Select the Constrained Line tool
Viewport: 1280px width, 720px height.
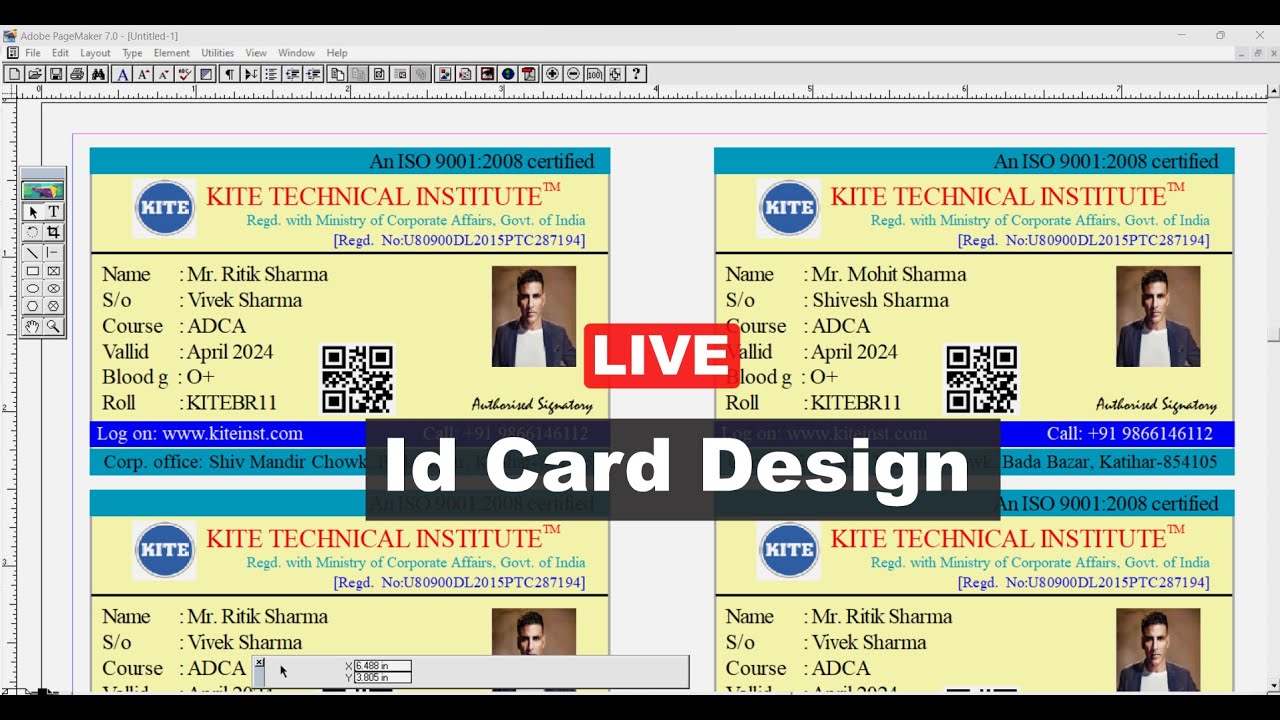(x=54, y=252)
